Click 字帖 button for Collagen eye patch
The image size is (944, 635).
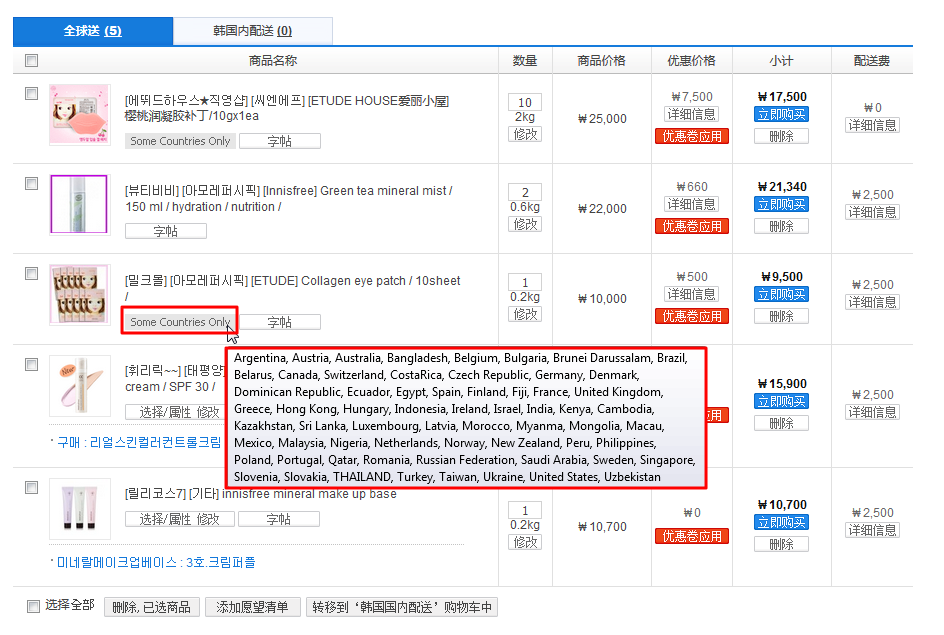tap(280, 322)
